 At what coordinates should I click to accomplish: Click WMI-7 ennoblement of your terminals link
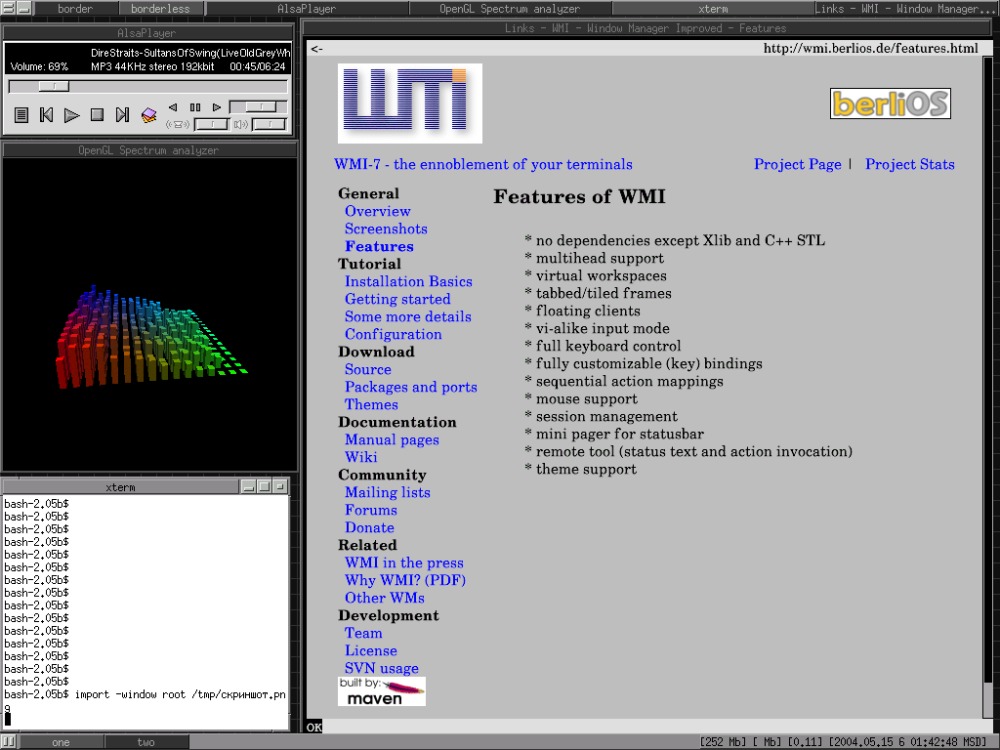point(483,165)
